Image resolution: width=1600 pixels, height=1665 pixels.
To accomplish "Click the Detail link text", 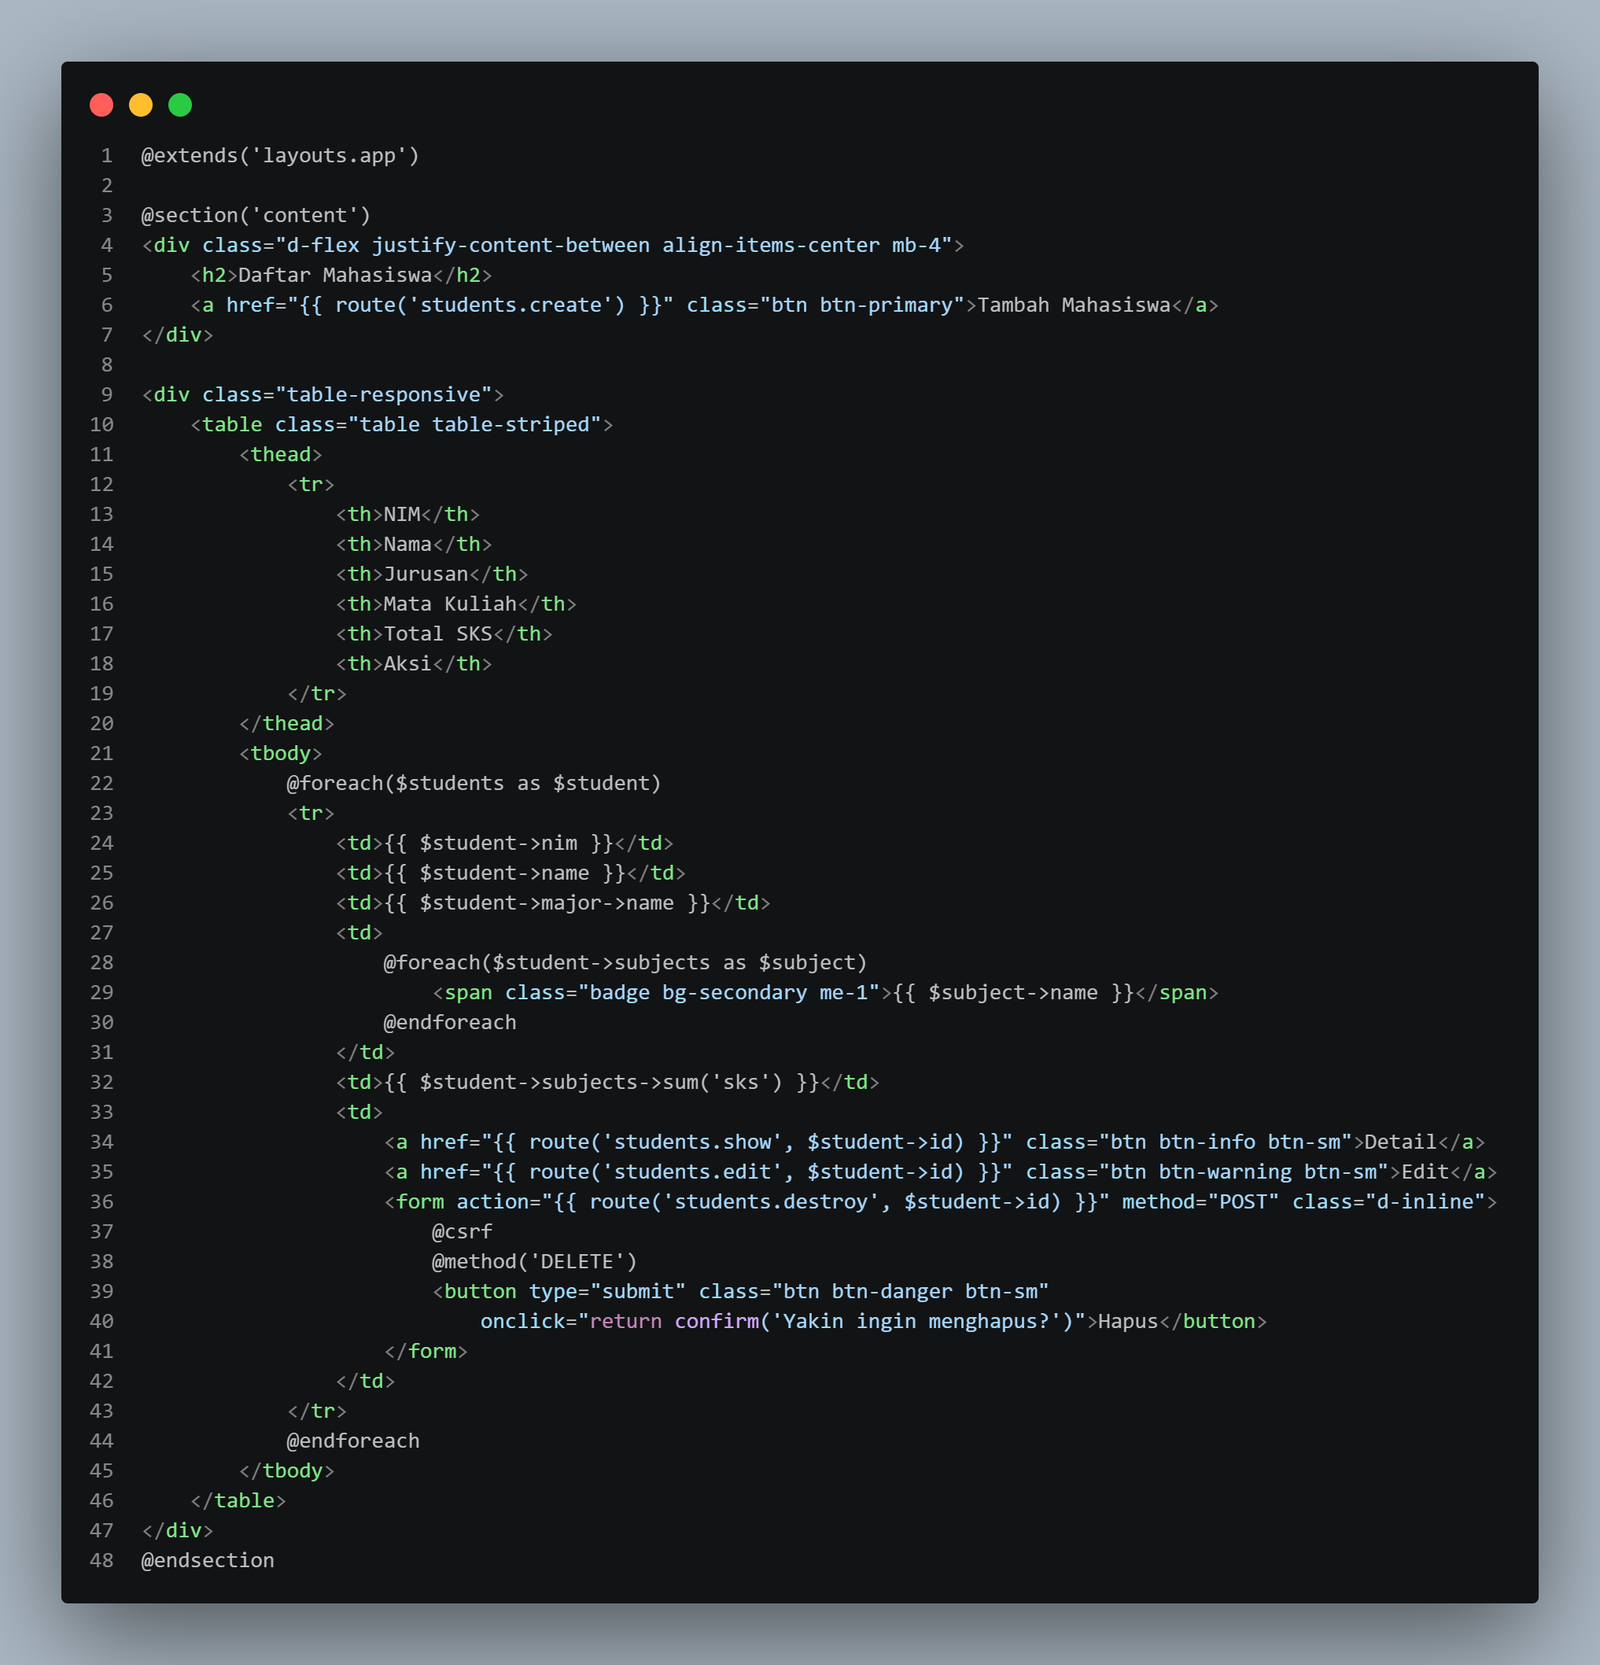I will point(1401,1143).
